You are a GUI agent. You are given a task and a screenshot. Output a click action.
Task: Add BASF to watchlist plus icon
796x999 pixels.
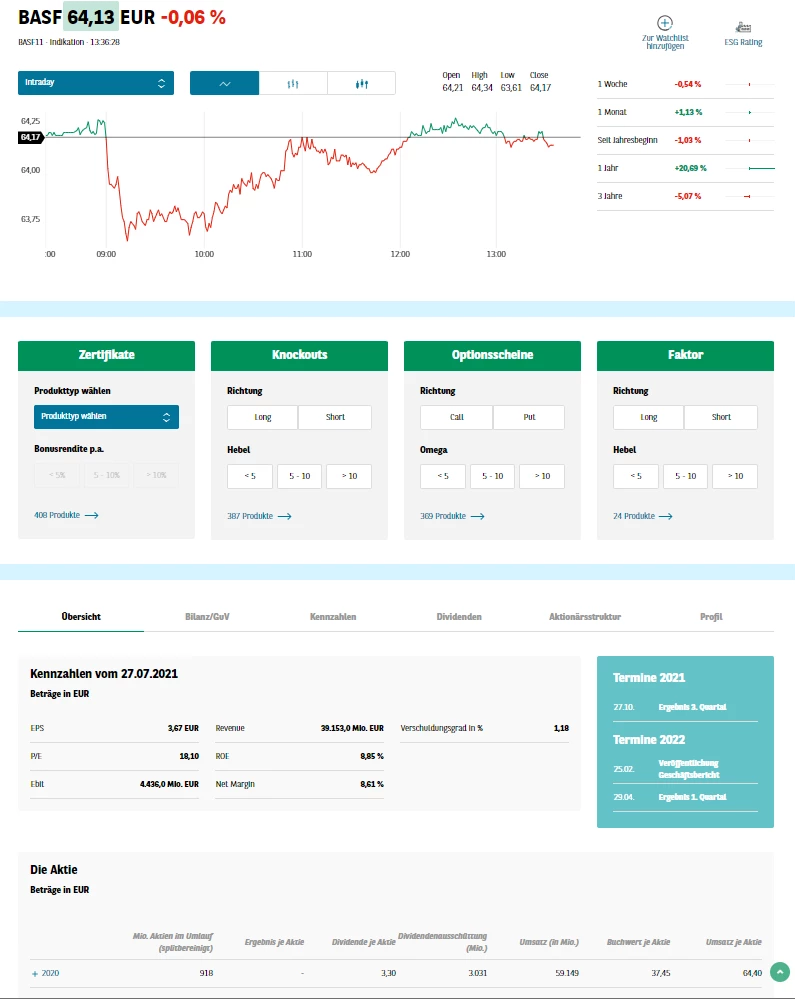pyautogui.click(x=665, y=23)
